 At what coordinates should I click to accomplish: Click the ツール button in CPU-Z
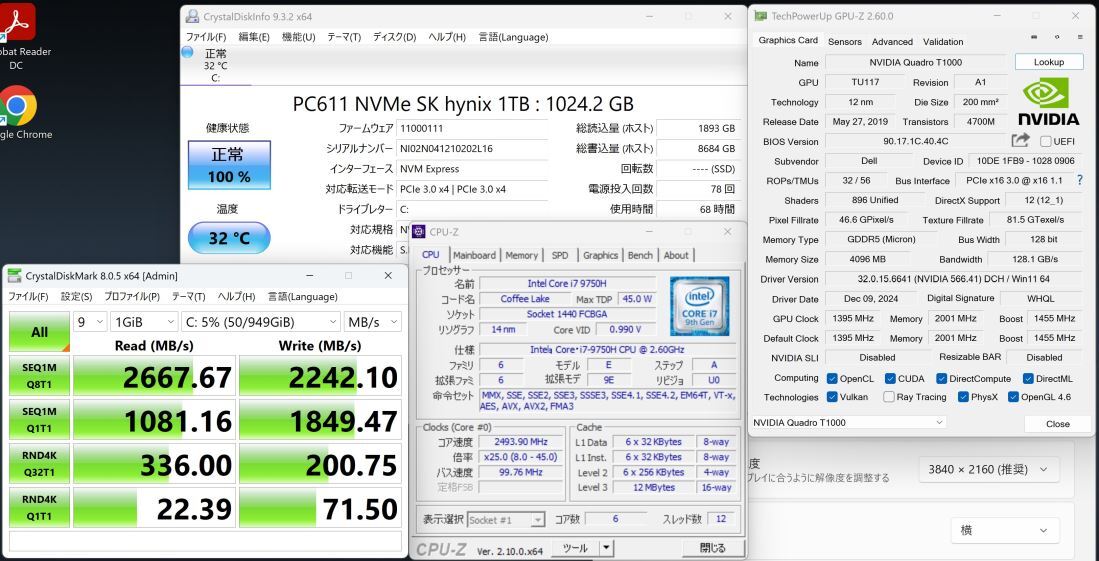tap(575, 548)
